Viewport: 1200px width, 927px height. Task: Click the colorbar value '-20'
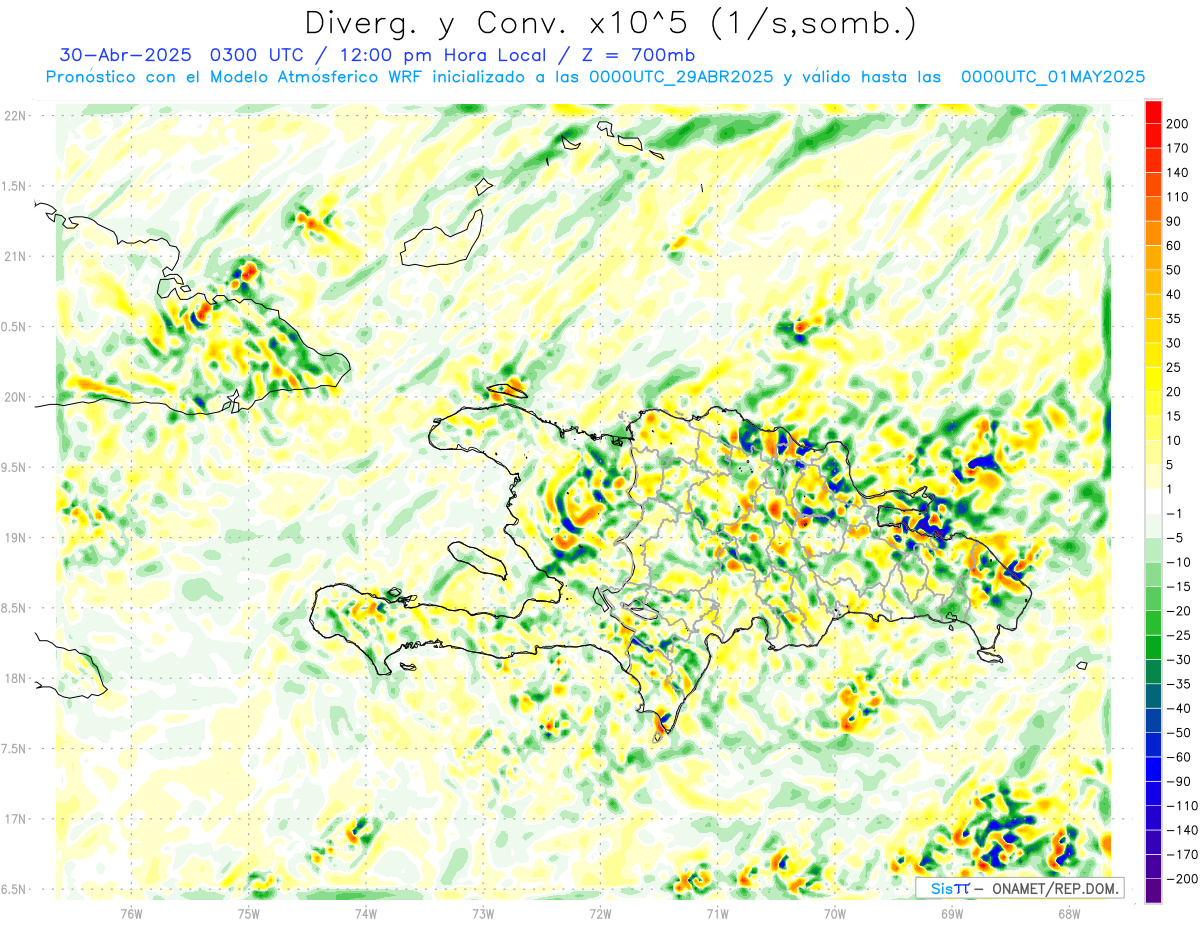pos(1178,611)
